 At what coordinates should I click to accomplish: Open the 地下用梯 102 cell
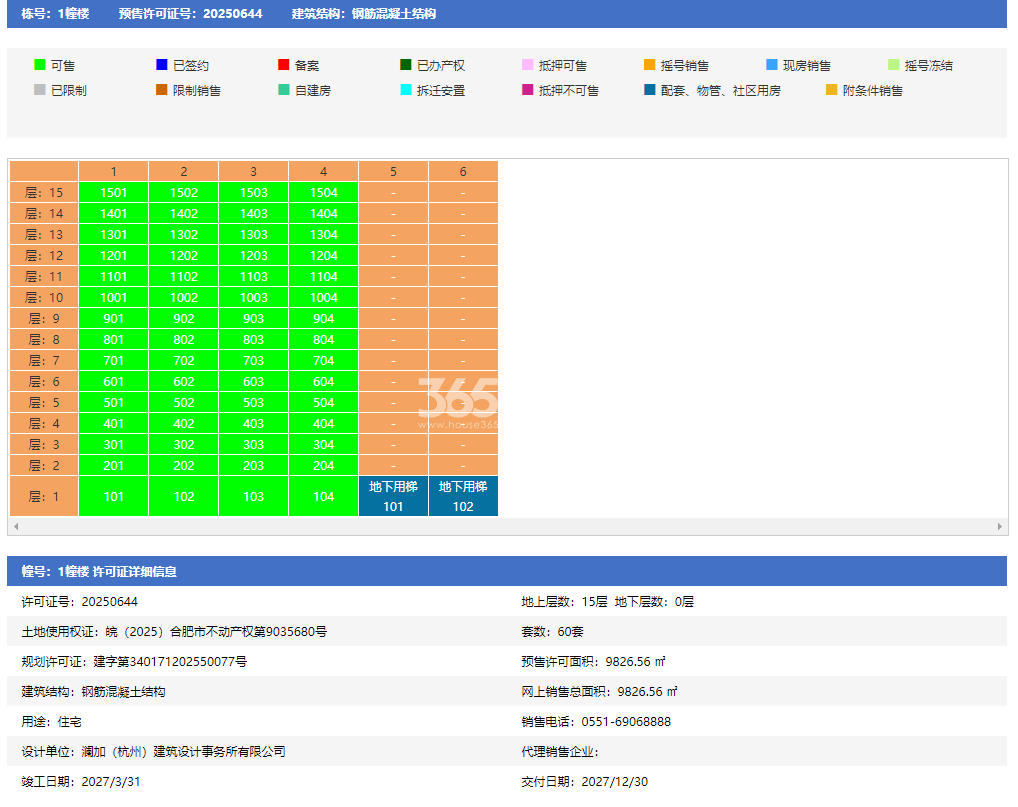pos(463,496)
